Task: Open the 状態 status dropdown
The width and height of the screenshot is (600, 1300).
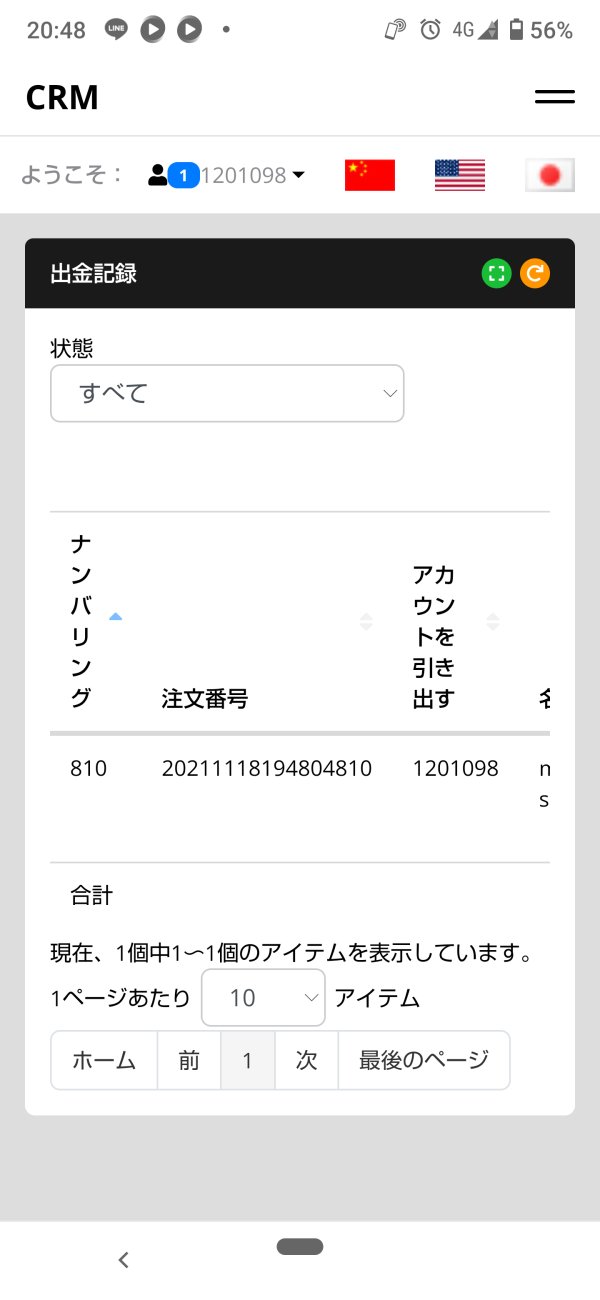Action: click(x=227, y=393)
